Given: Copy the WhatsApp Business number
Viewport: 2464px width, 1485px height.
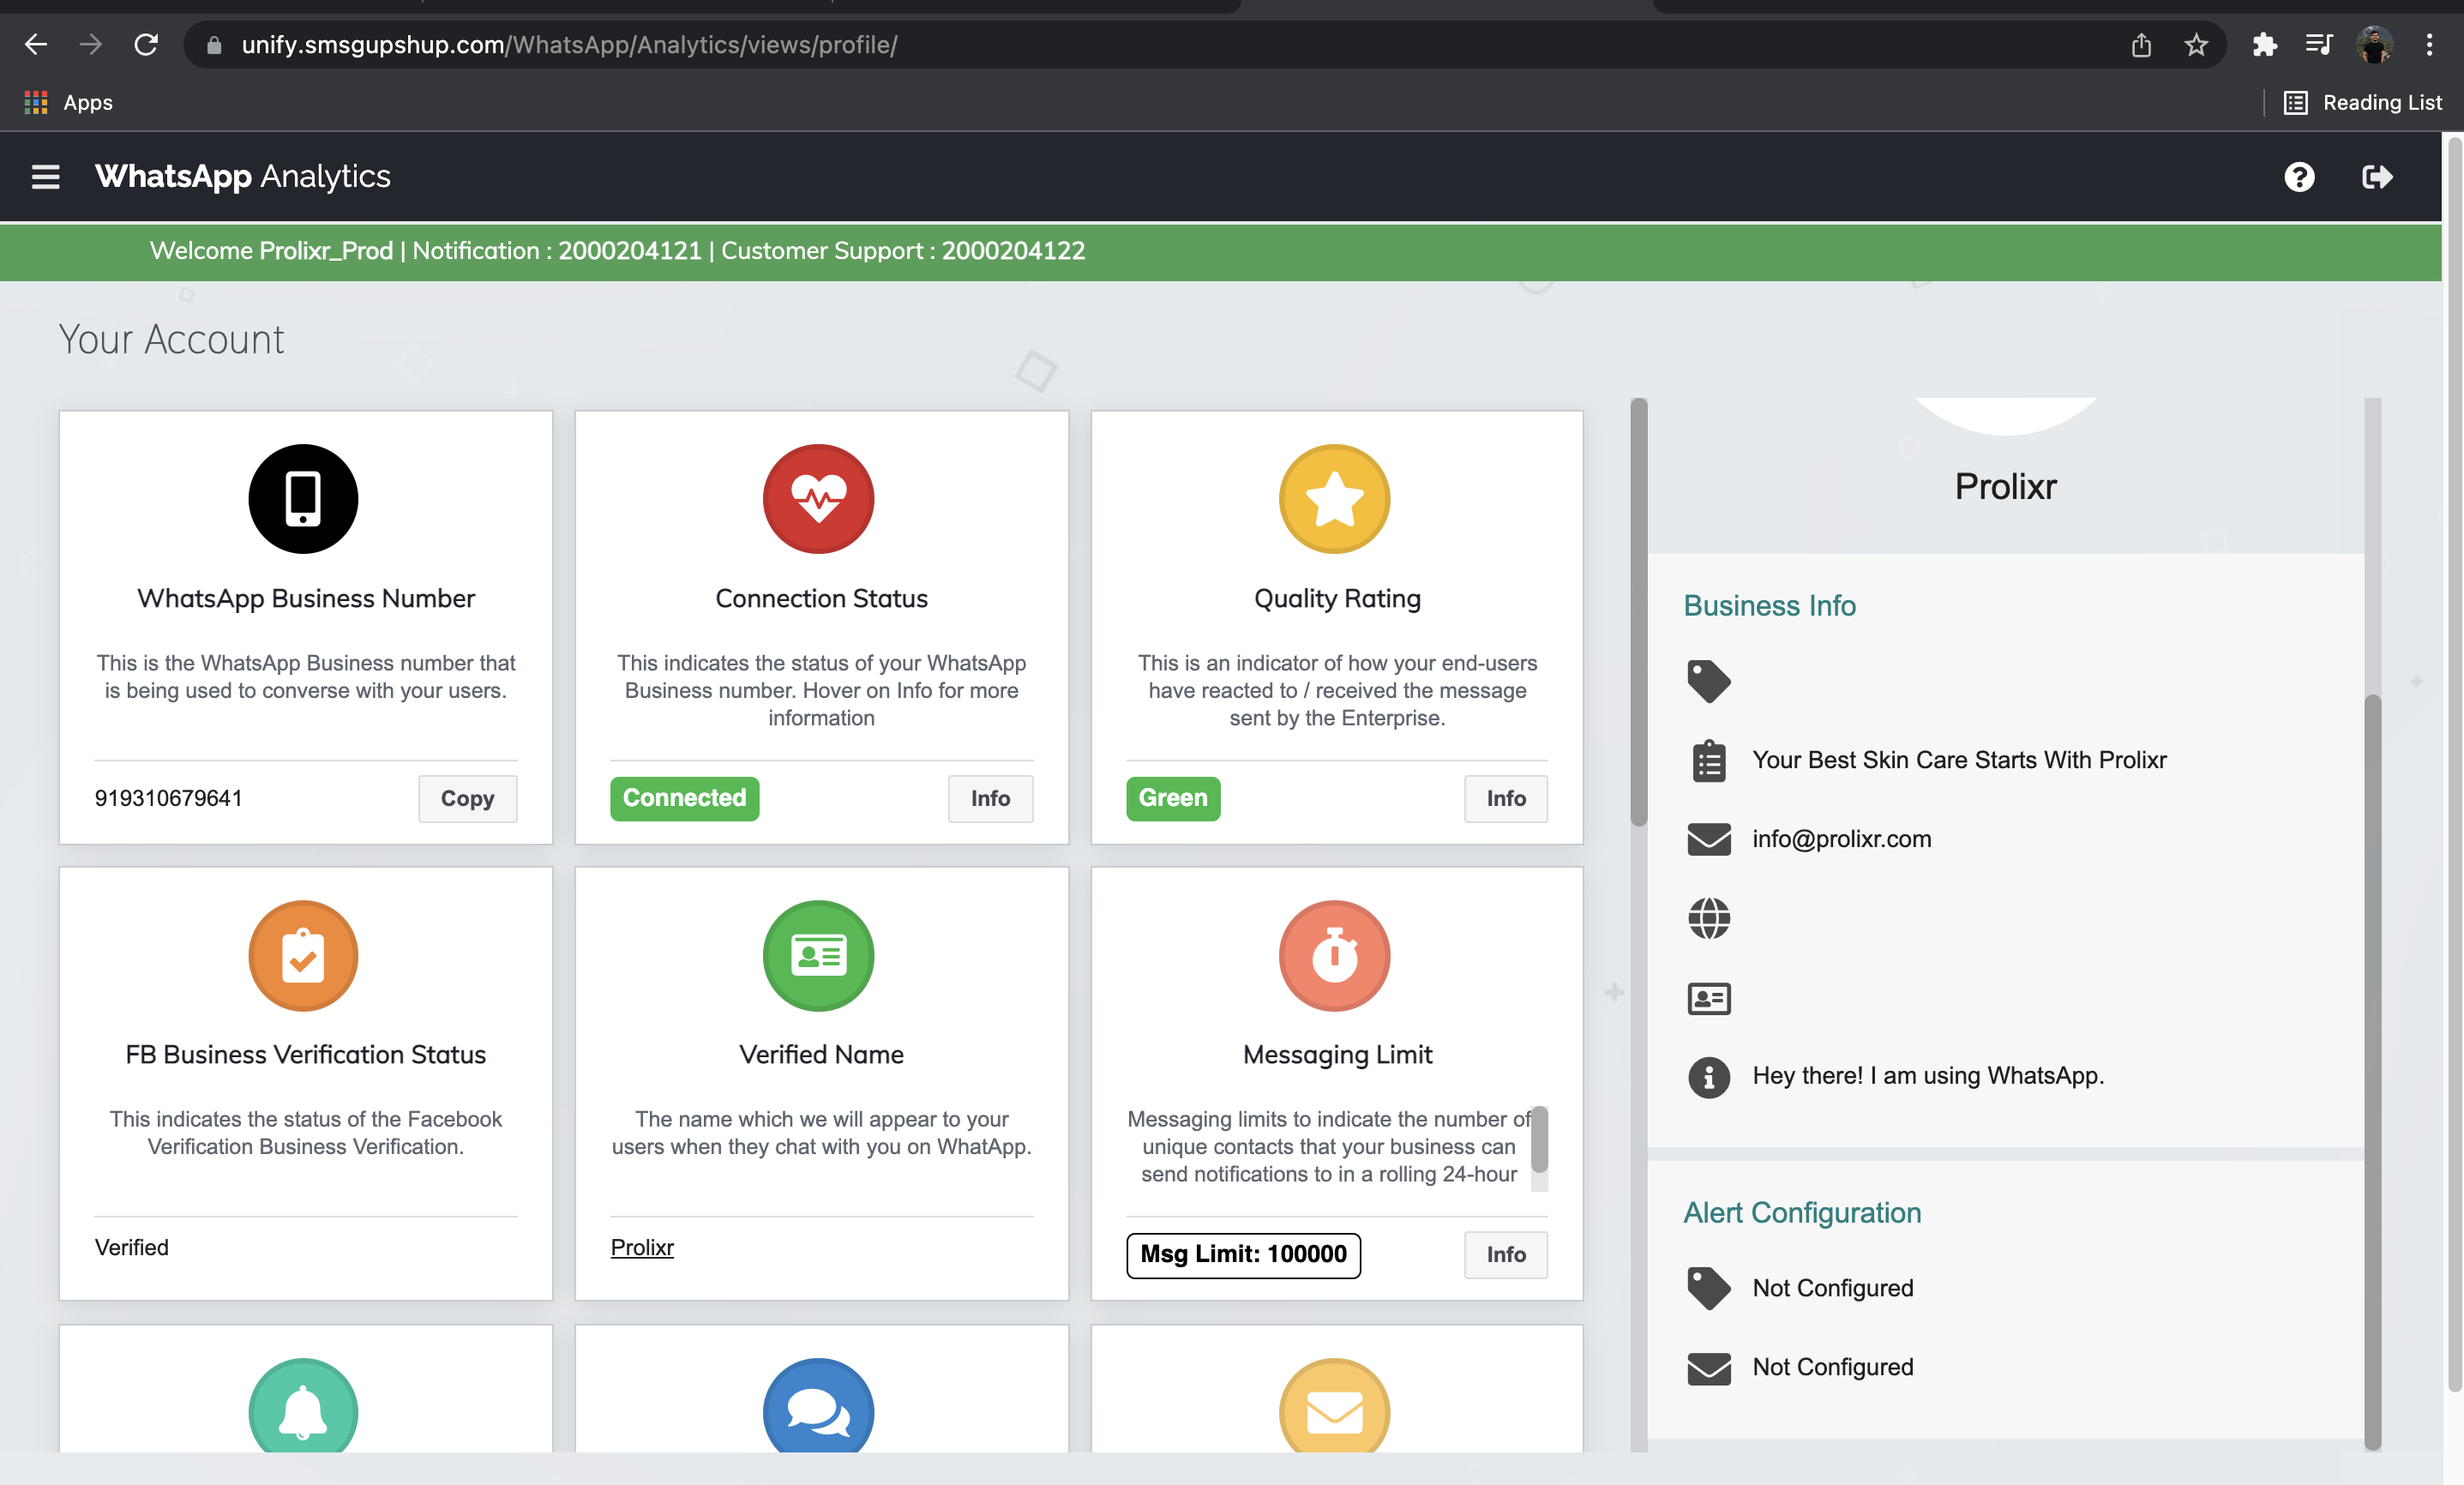Looking at the screenshot, I should point(467,798).
